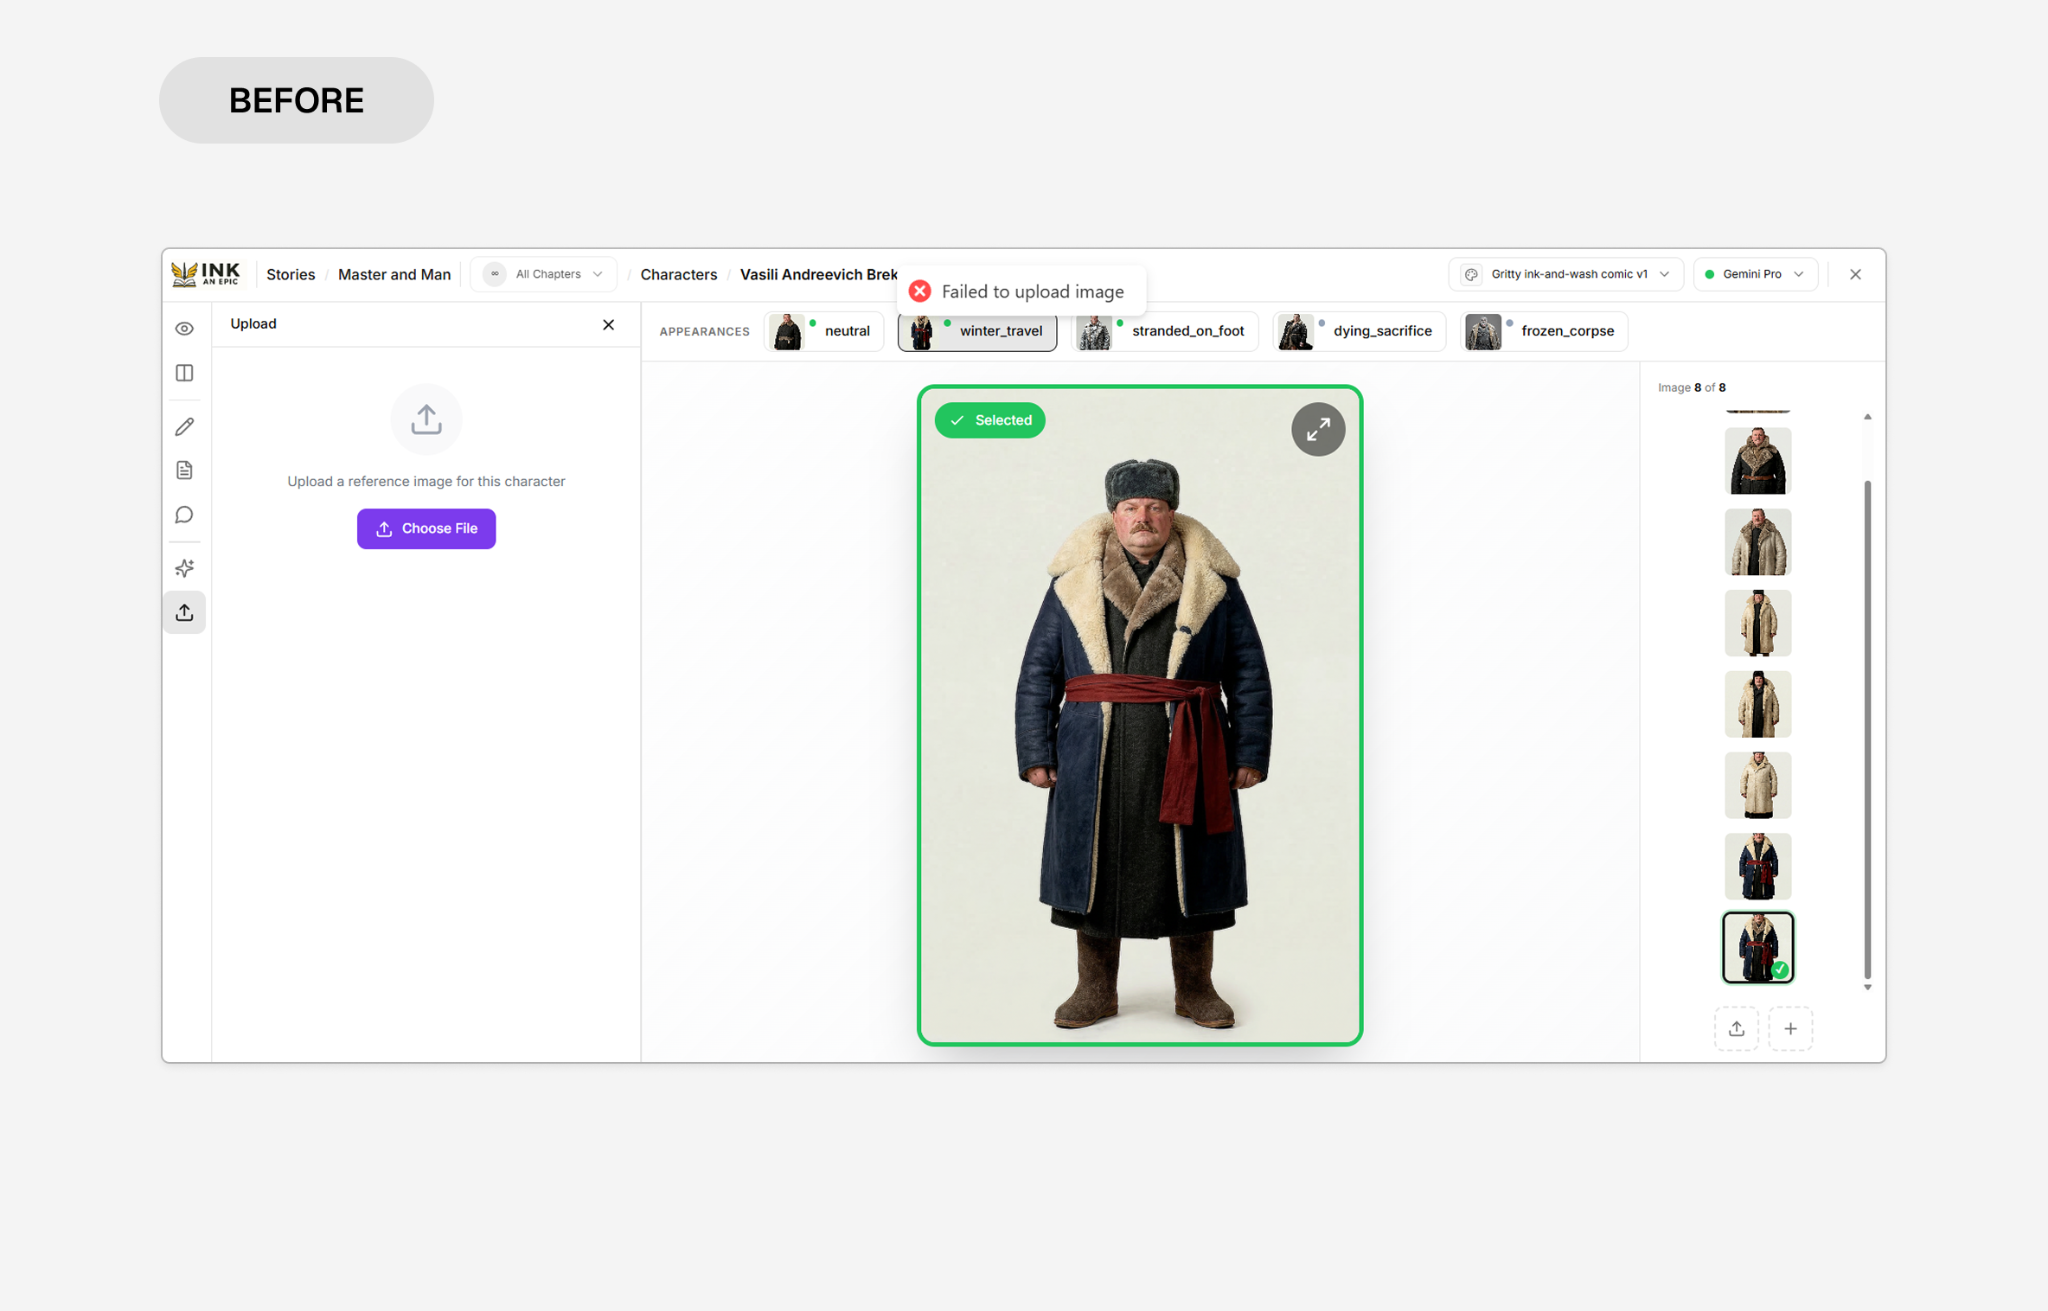The height and width of the screenshot is (1311, 2048).
Task: Open the sparkles AI generate icon
Action: (x=185, y=568)
